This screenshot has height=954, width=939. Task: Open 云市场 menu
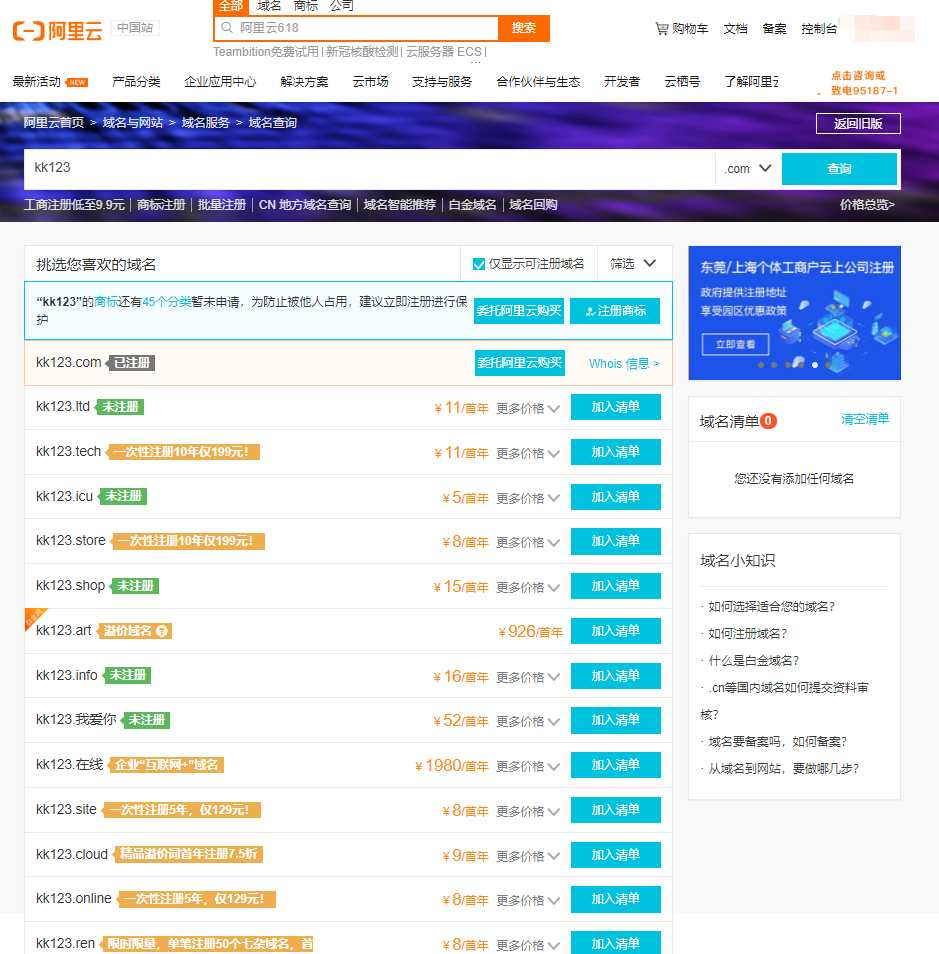370,82
